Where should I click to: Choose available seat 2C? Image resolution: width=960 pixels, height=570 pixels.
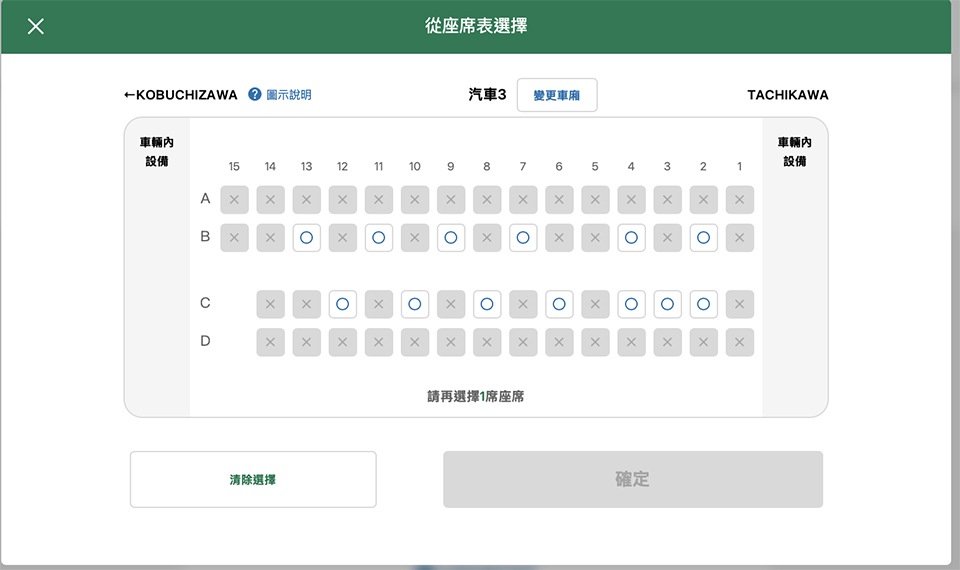(x=703, y=304)
